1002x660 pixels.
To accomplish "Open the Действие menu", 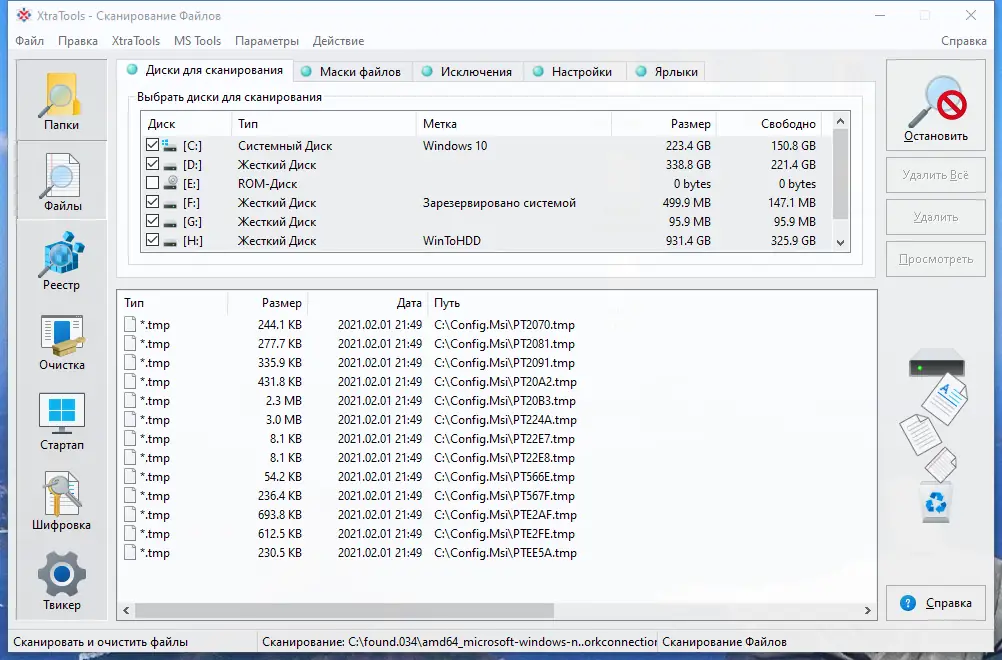I will 338,41.
